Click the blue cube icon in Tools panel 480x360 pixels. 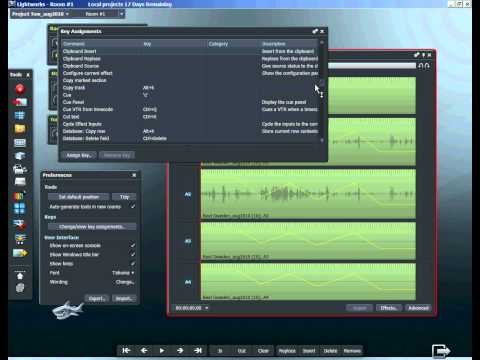20,156
